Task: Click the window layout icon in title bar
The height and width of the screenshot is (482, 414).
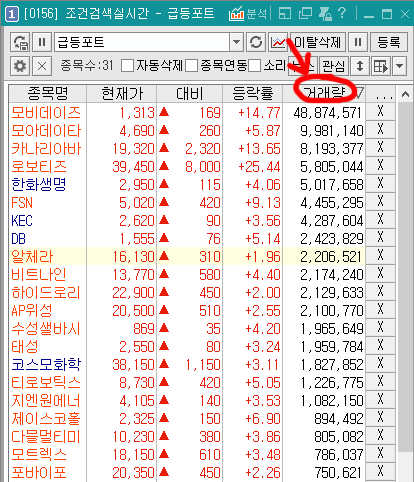Action: [x=285, y=14]
